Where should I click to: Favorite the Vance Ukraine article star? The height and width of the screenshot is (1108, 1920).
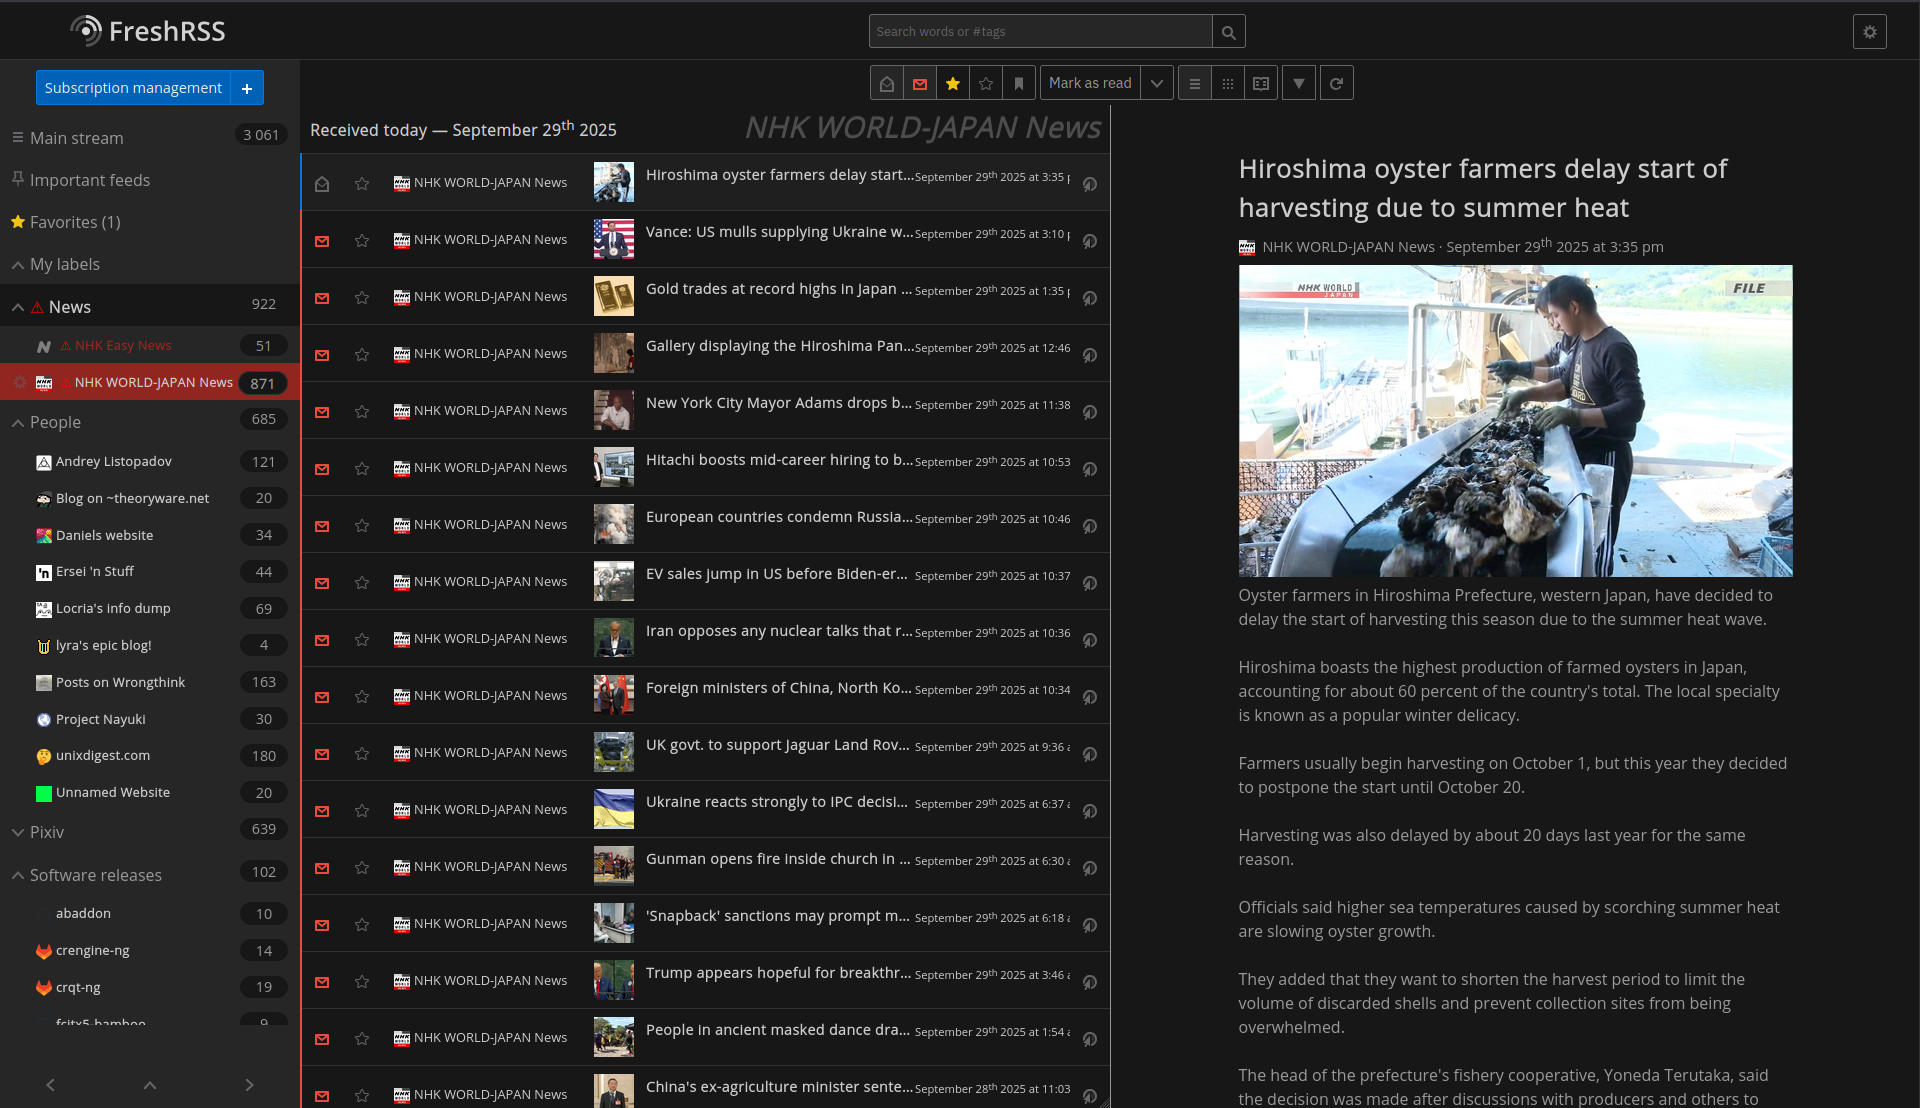(x=362, y=241)
